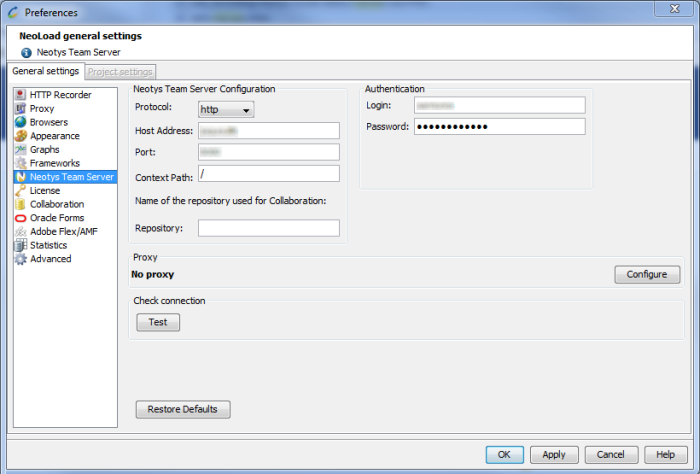
Task: Open the Protocol http dropdown
Action: (x=225, y=109)
